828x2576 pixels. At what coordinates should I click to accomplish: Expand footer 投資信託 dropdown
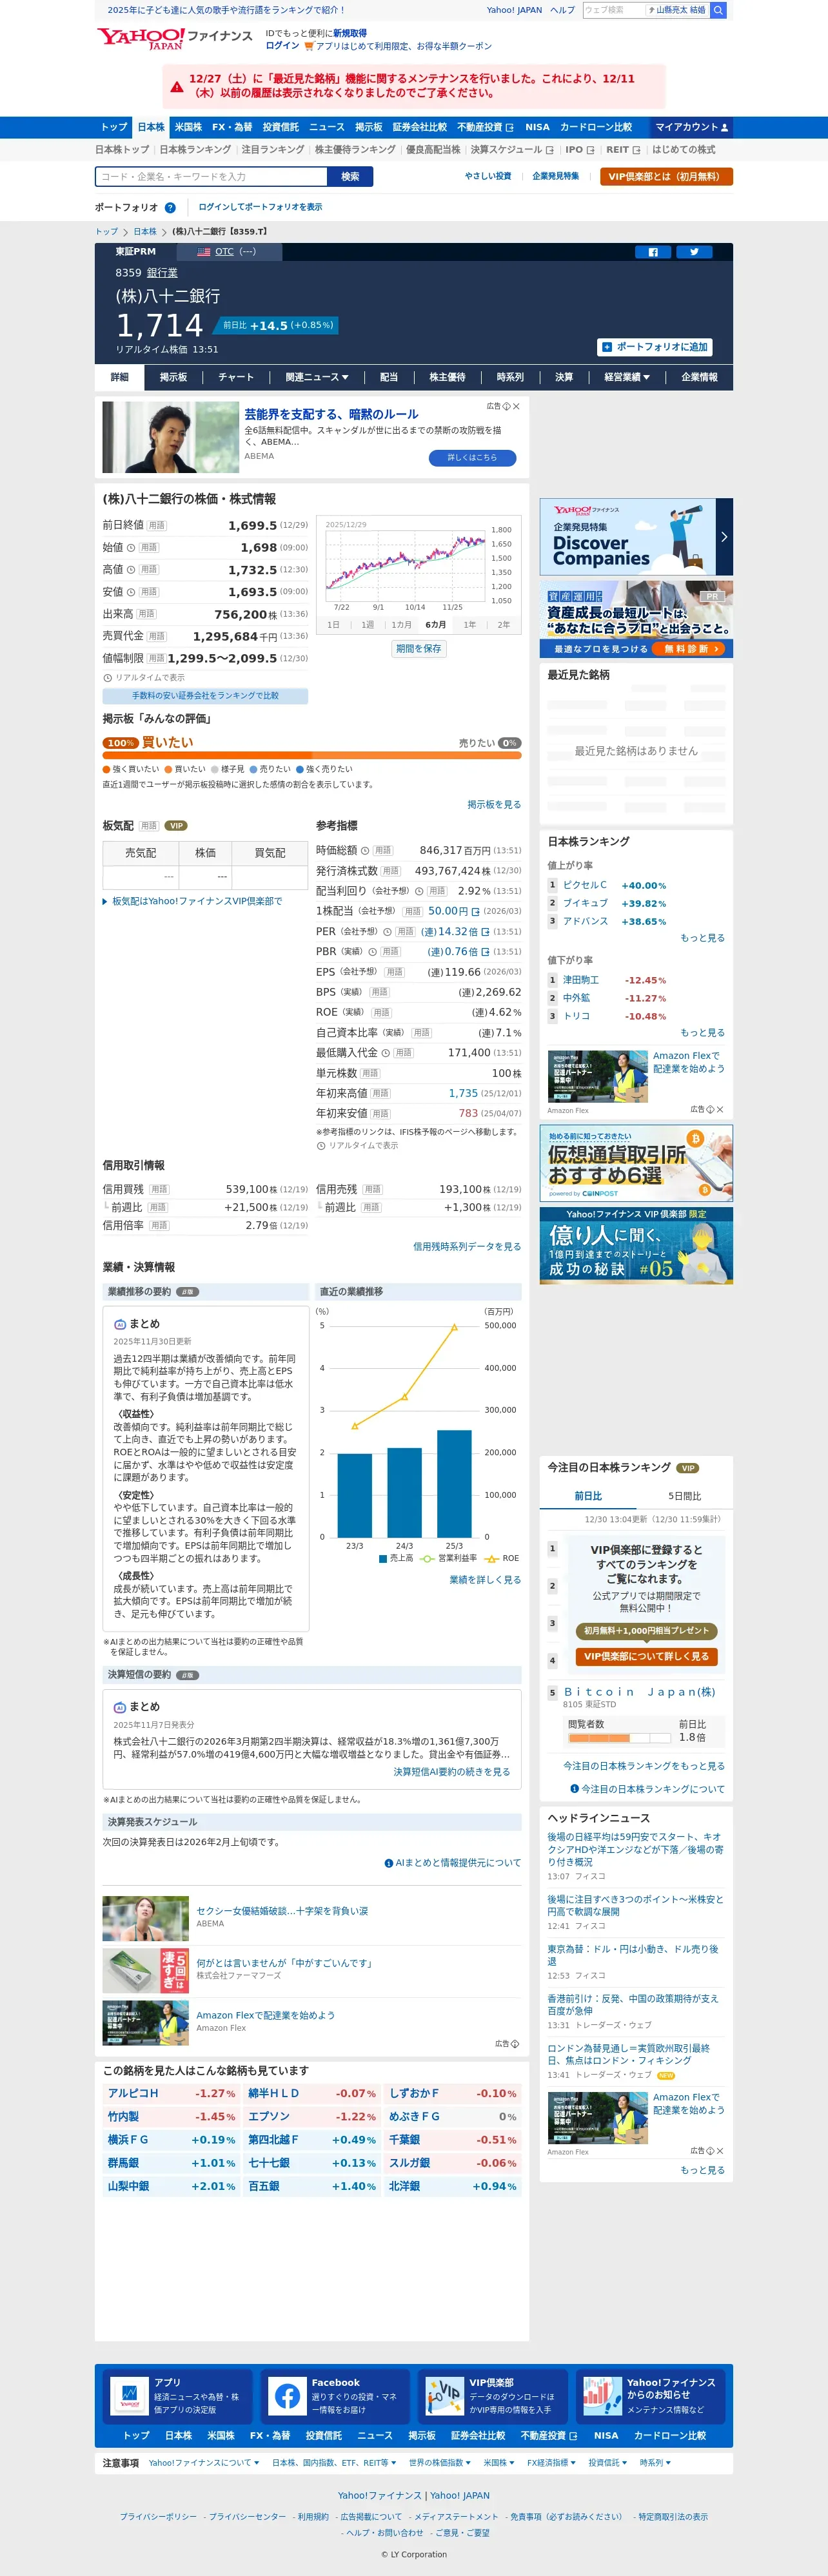tap(608, 2462)
